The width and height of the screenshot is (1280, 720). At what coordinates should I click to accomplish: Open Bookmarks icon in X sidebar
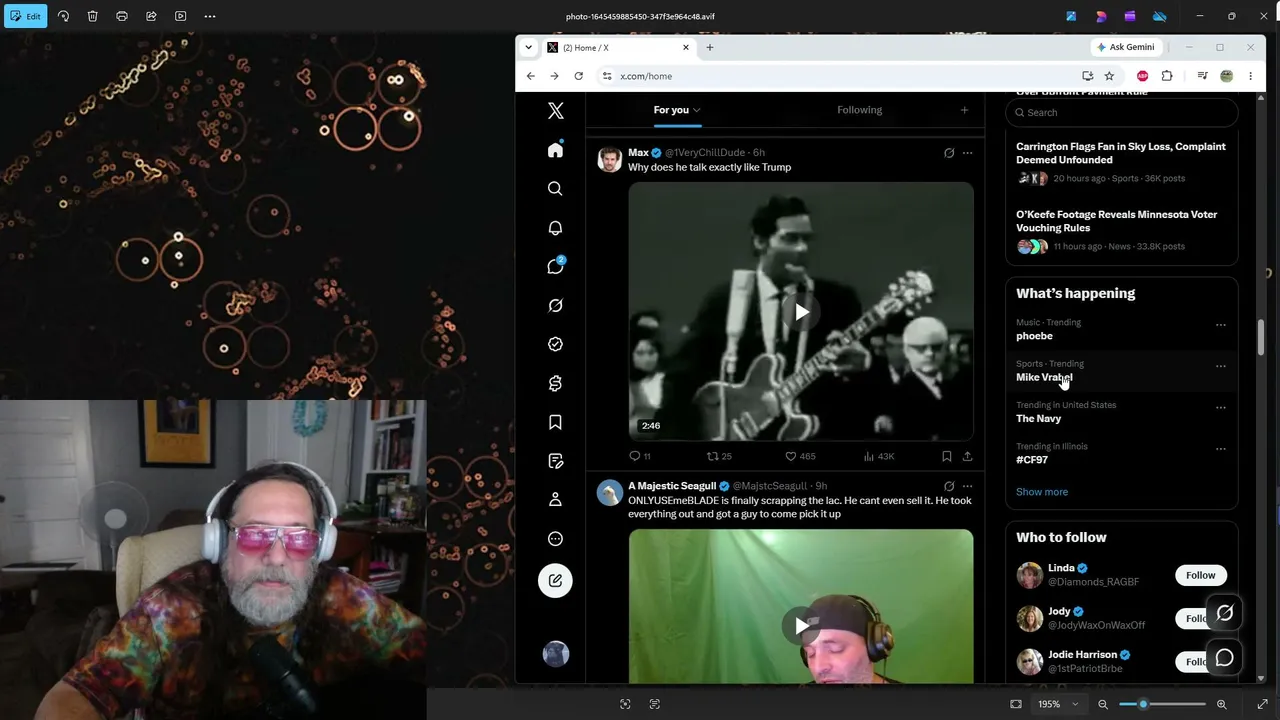click(556, 422)
